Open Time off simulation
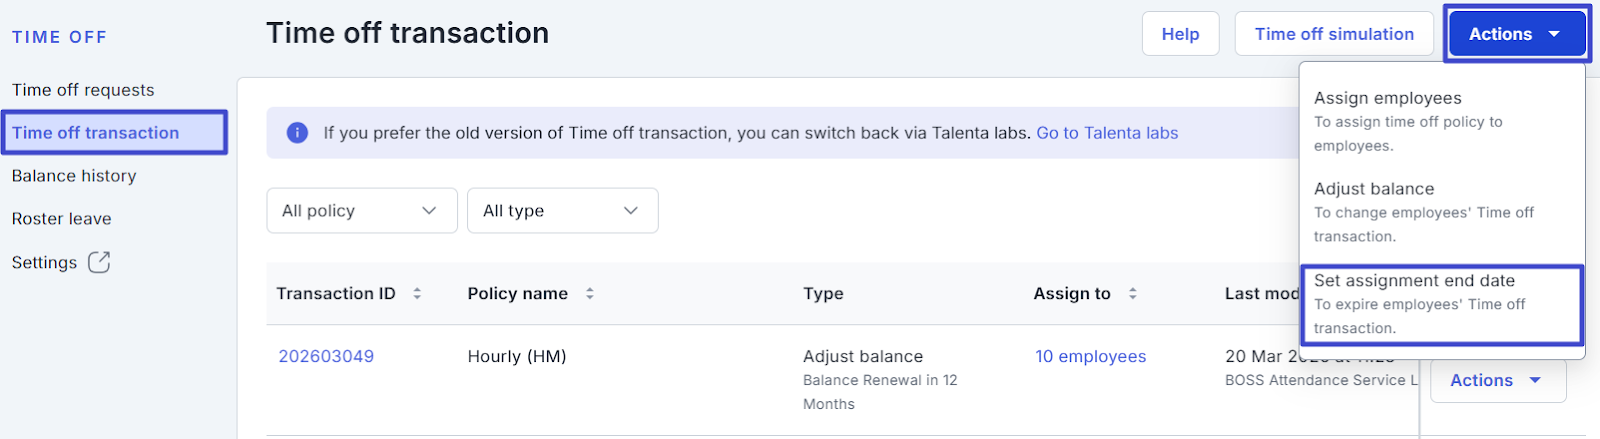This screenshot has width=1600, height=439. 1334,34
